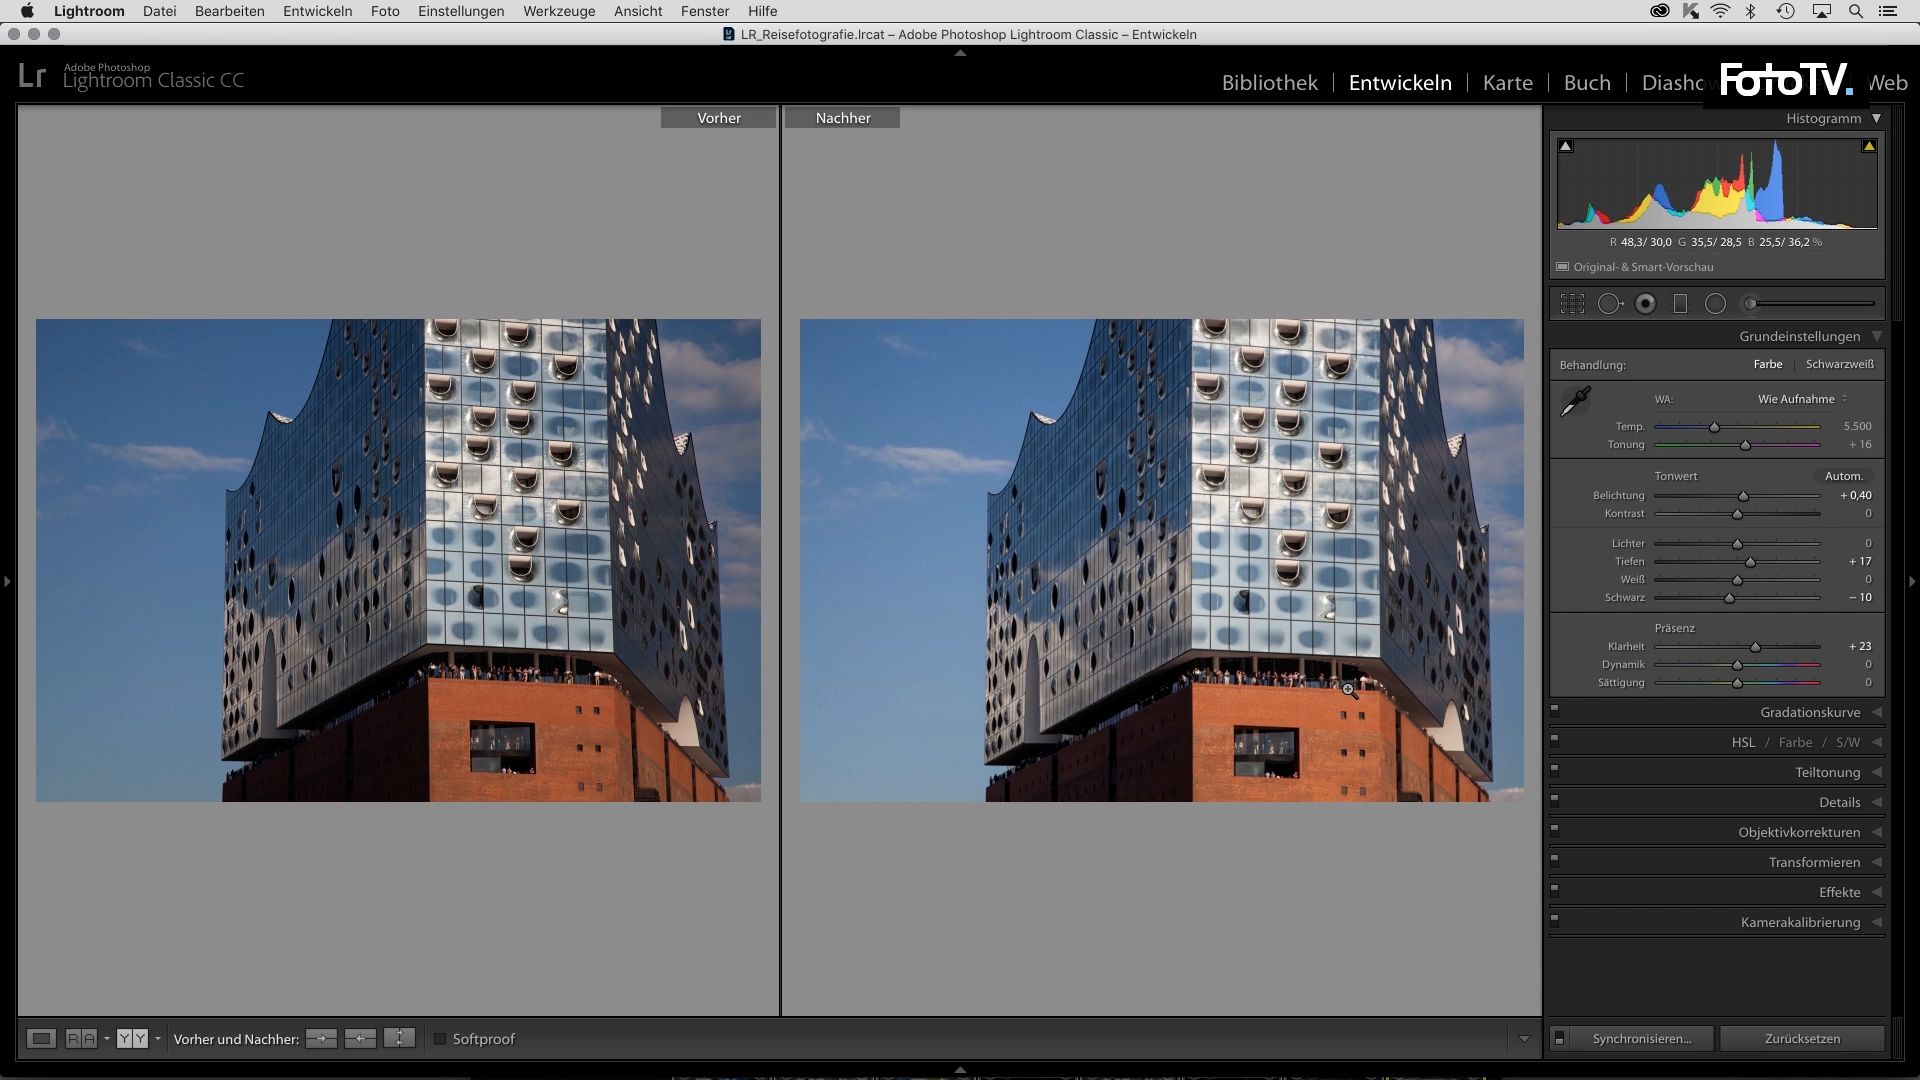Open the AirPlay display menu icon

click(1822, 11)
